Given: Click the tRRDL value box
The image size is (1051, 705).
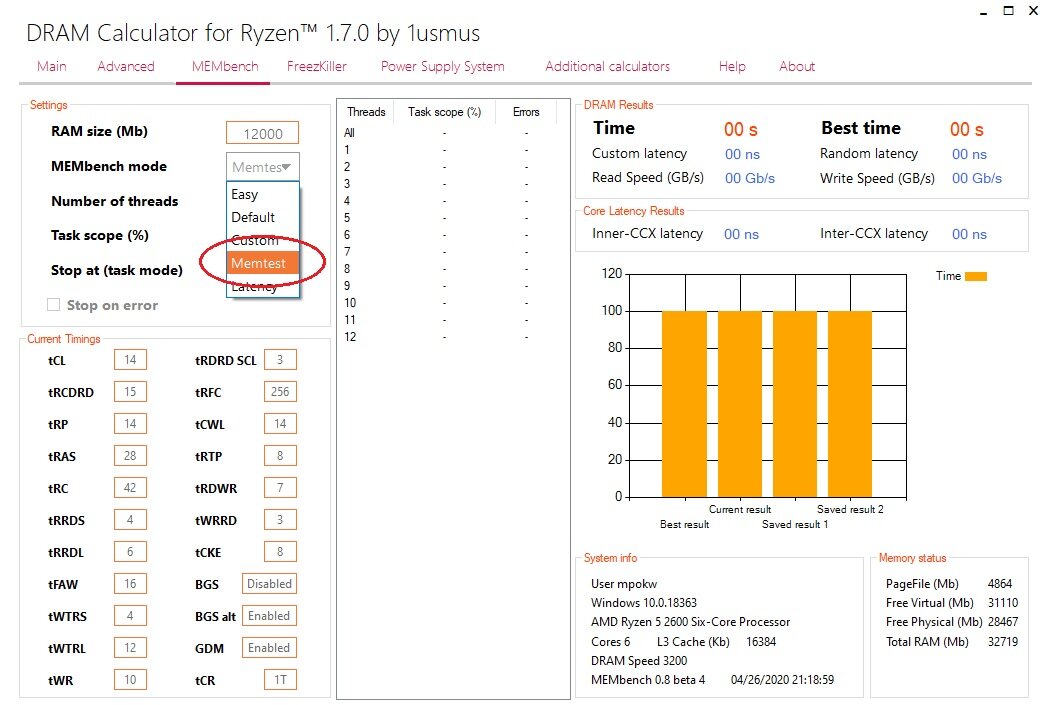Looking at the screenshot, I should point(130,552).
